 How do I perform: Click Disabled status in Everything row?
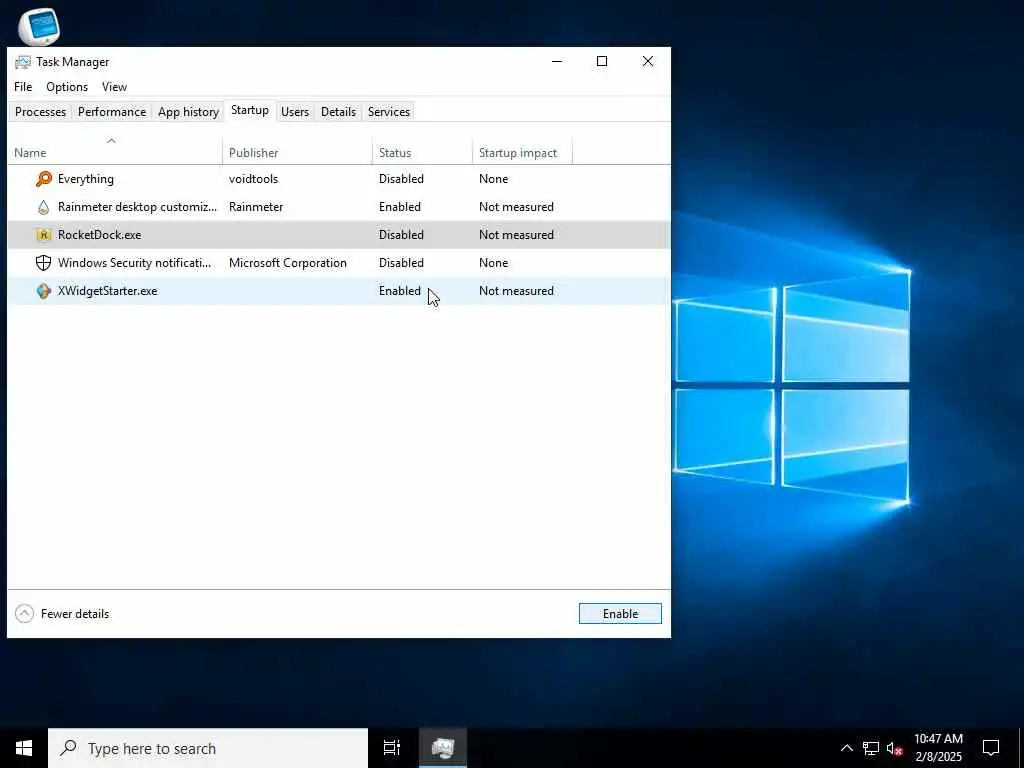[401, 179]
